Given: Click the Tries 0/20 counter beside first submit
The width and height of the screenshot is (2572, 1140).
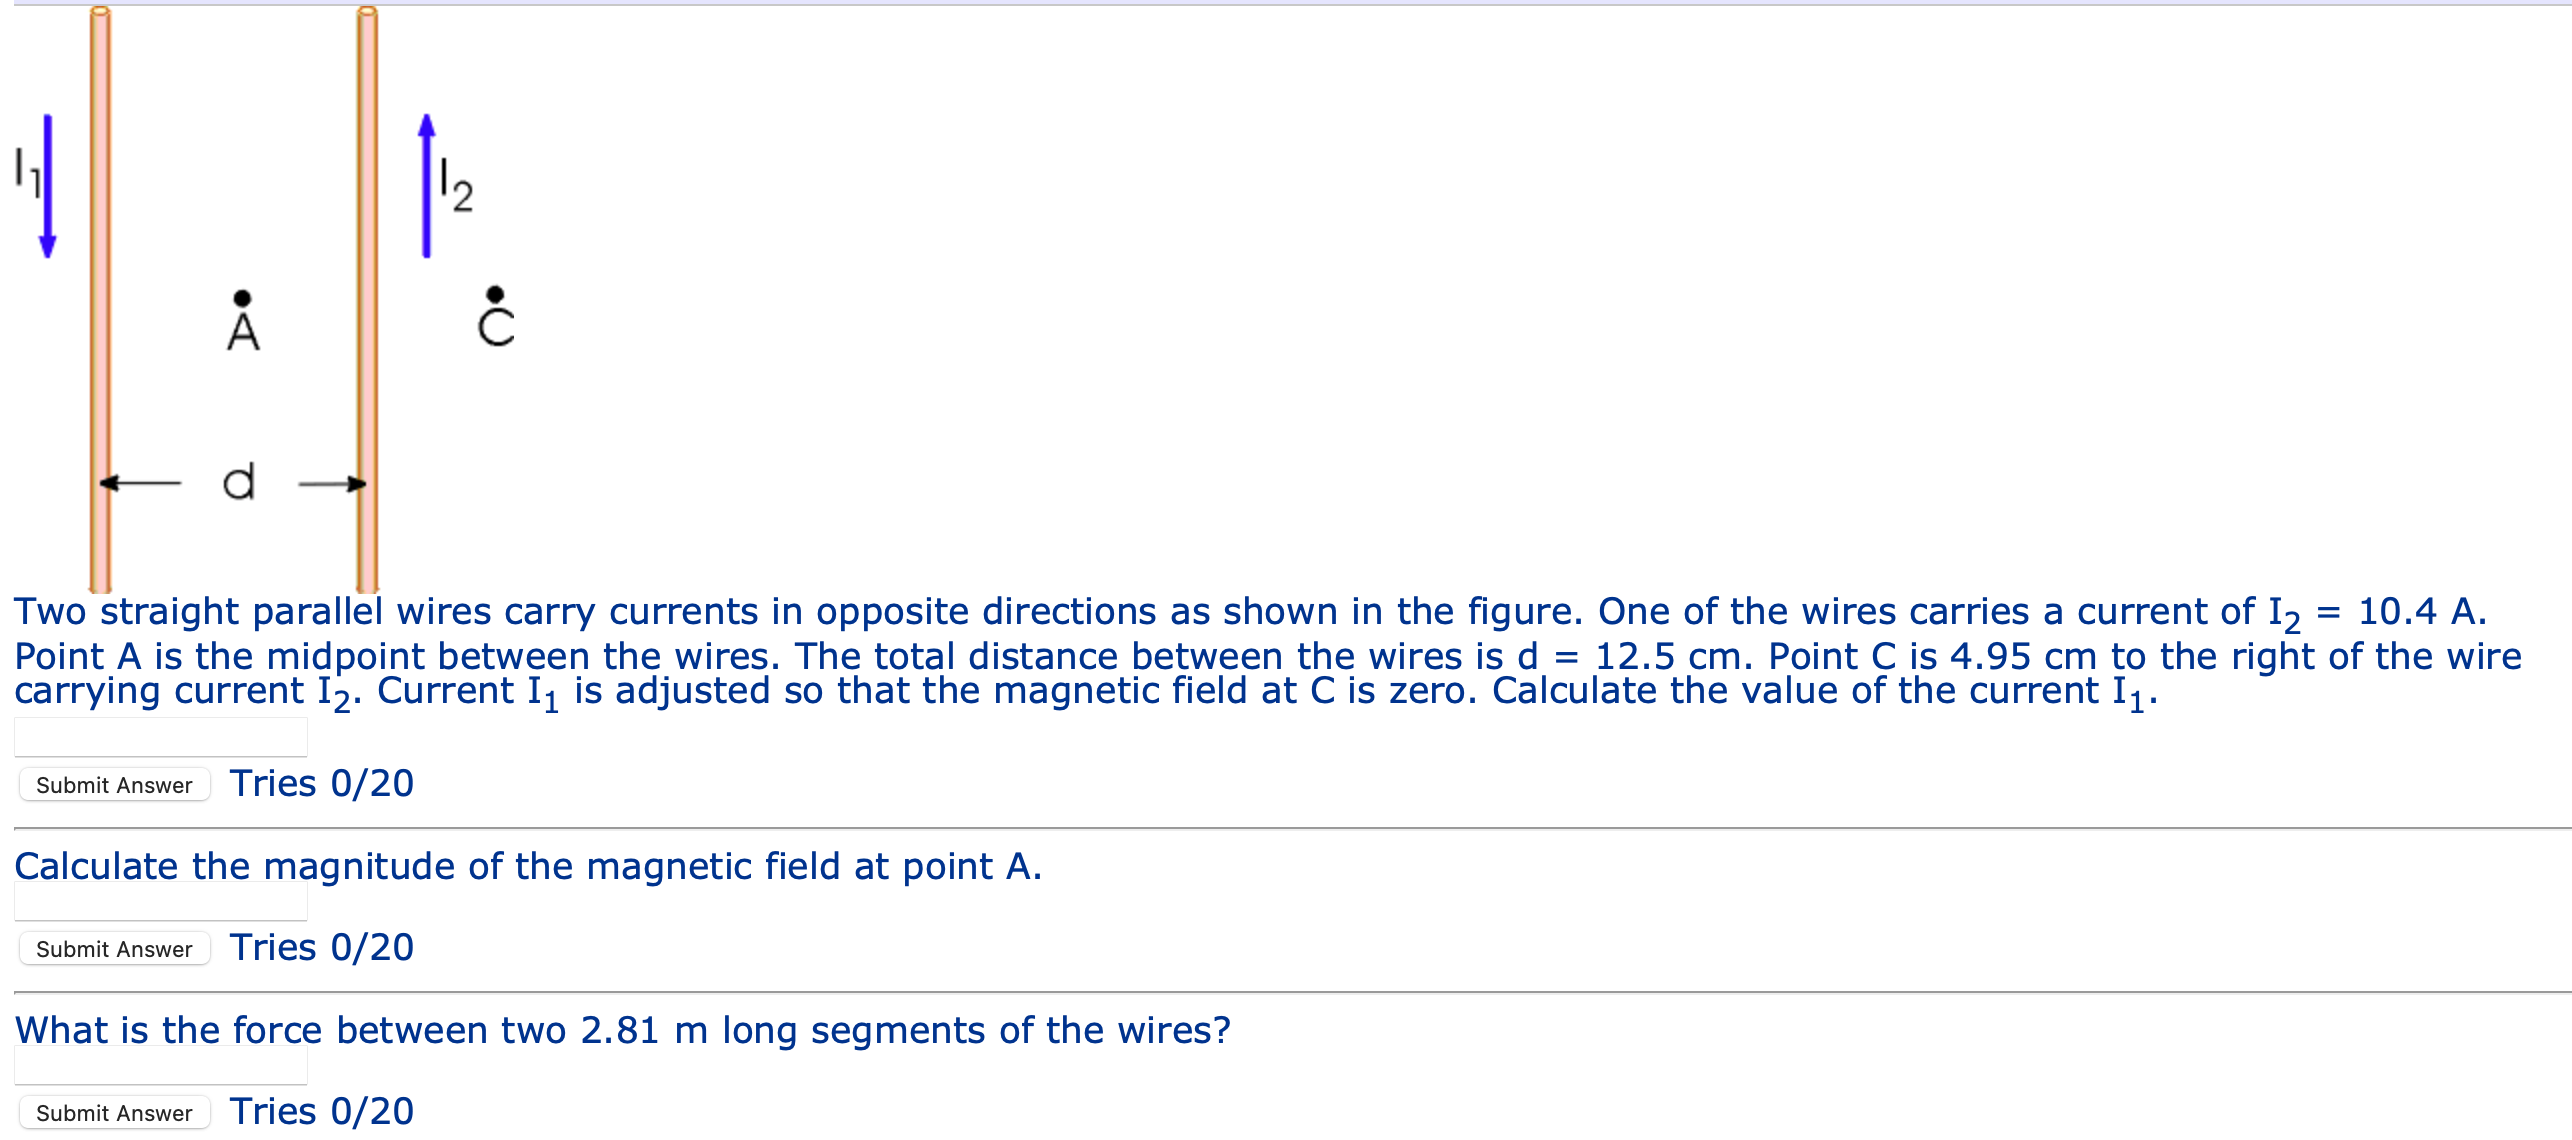Looking at the screenshot, I should 320,784.
